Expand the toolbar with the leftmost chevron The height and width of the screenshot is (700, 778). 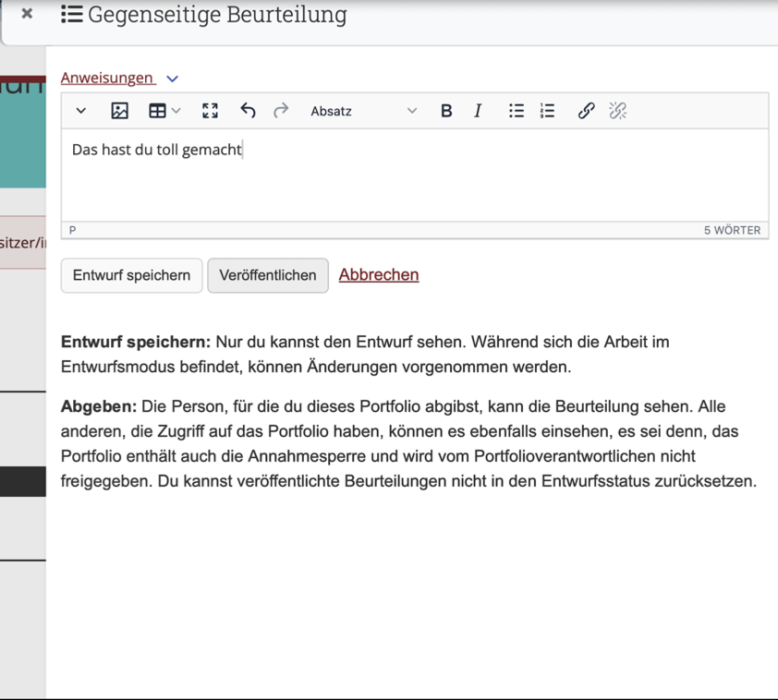pos(81,111)
